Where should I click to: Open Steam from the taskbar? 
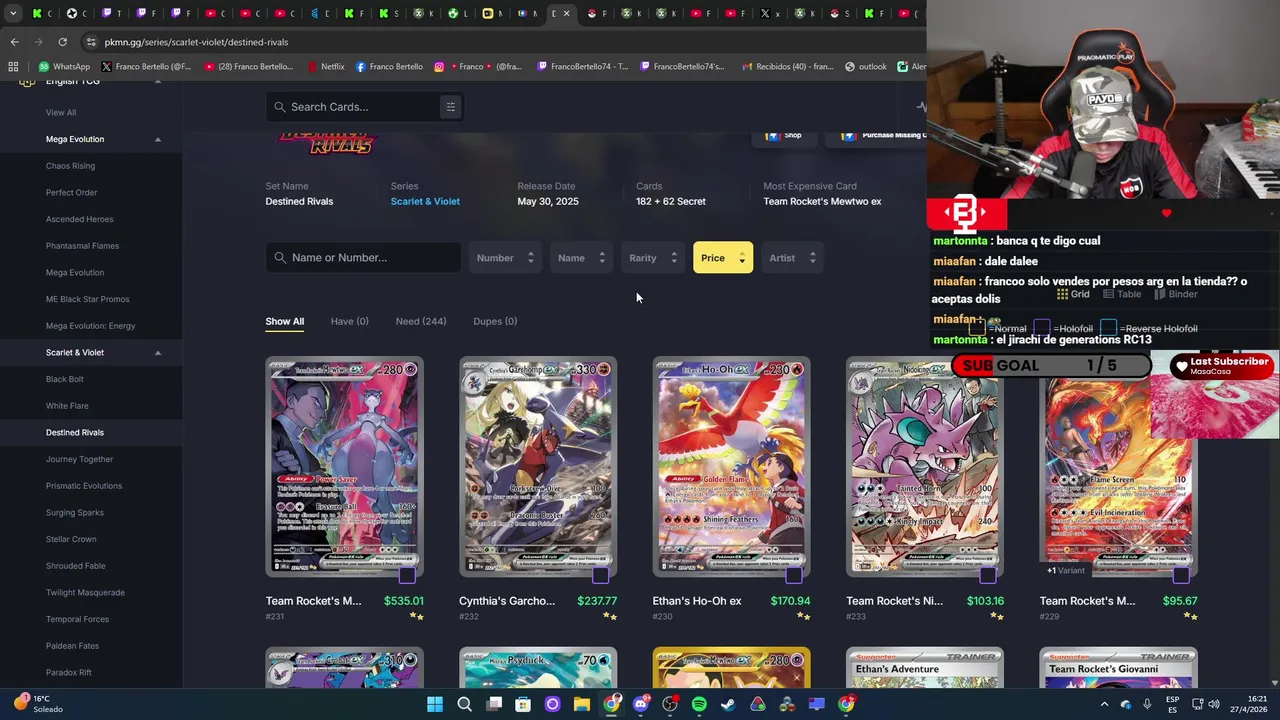[728, 705]
